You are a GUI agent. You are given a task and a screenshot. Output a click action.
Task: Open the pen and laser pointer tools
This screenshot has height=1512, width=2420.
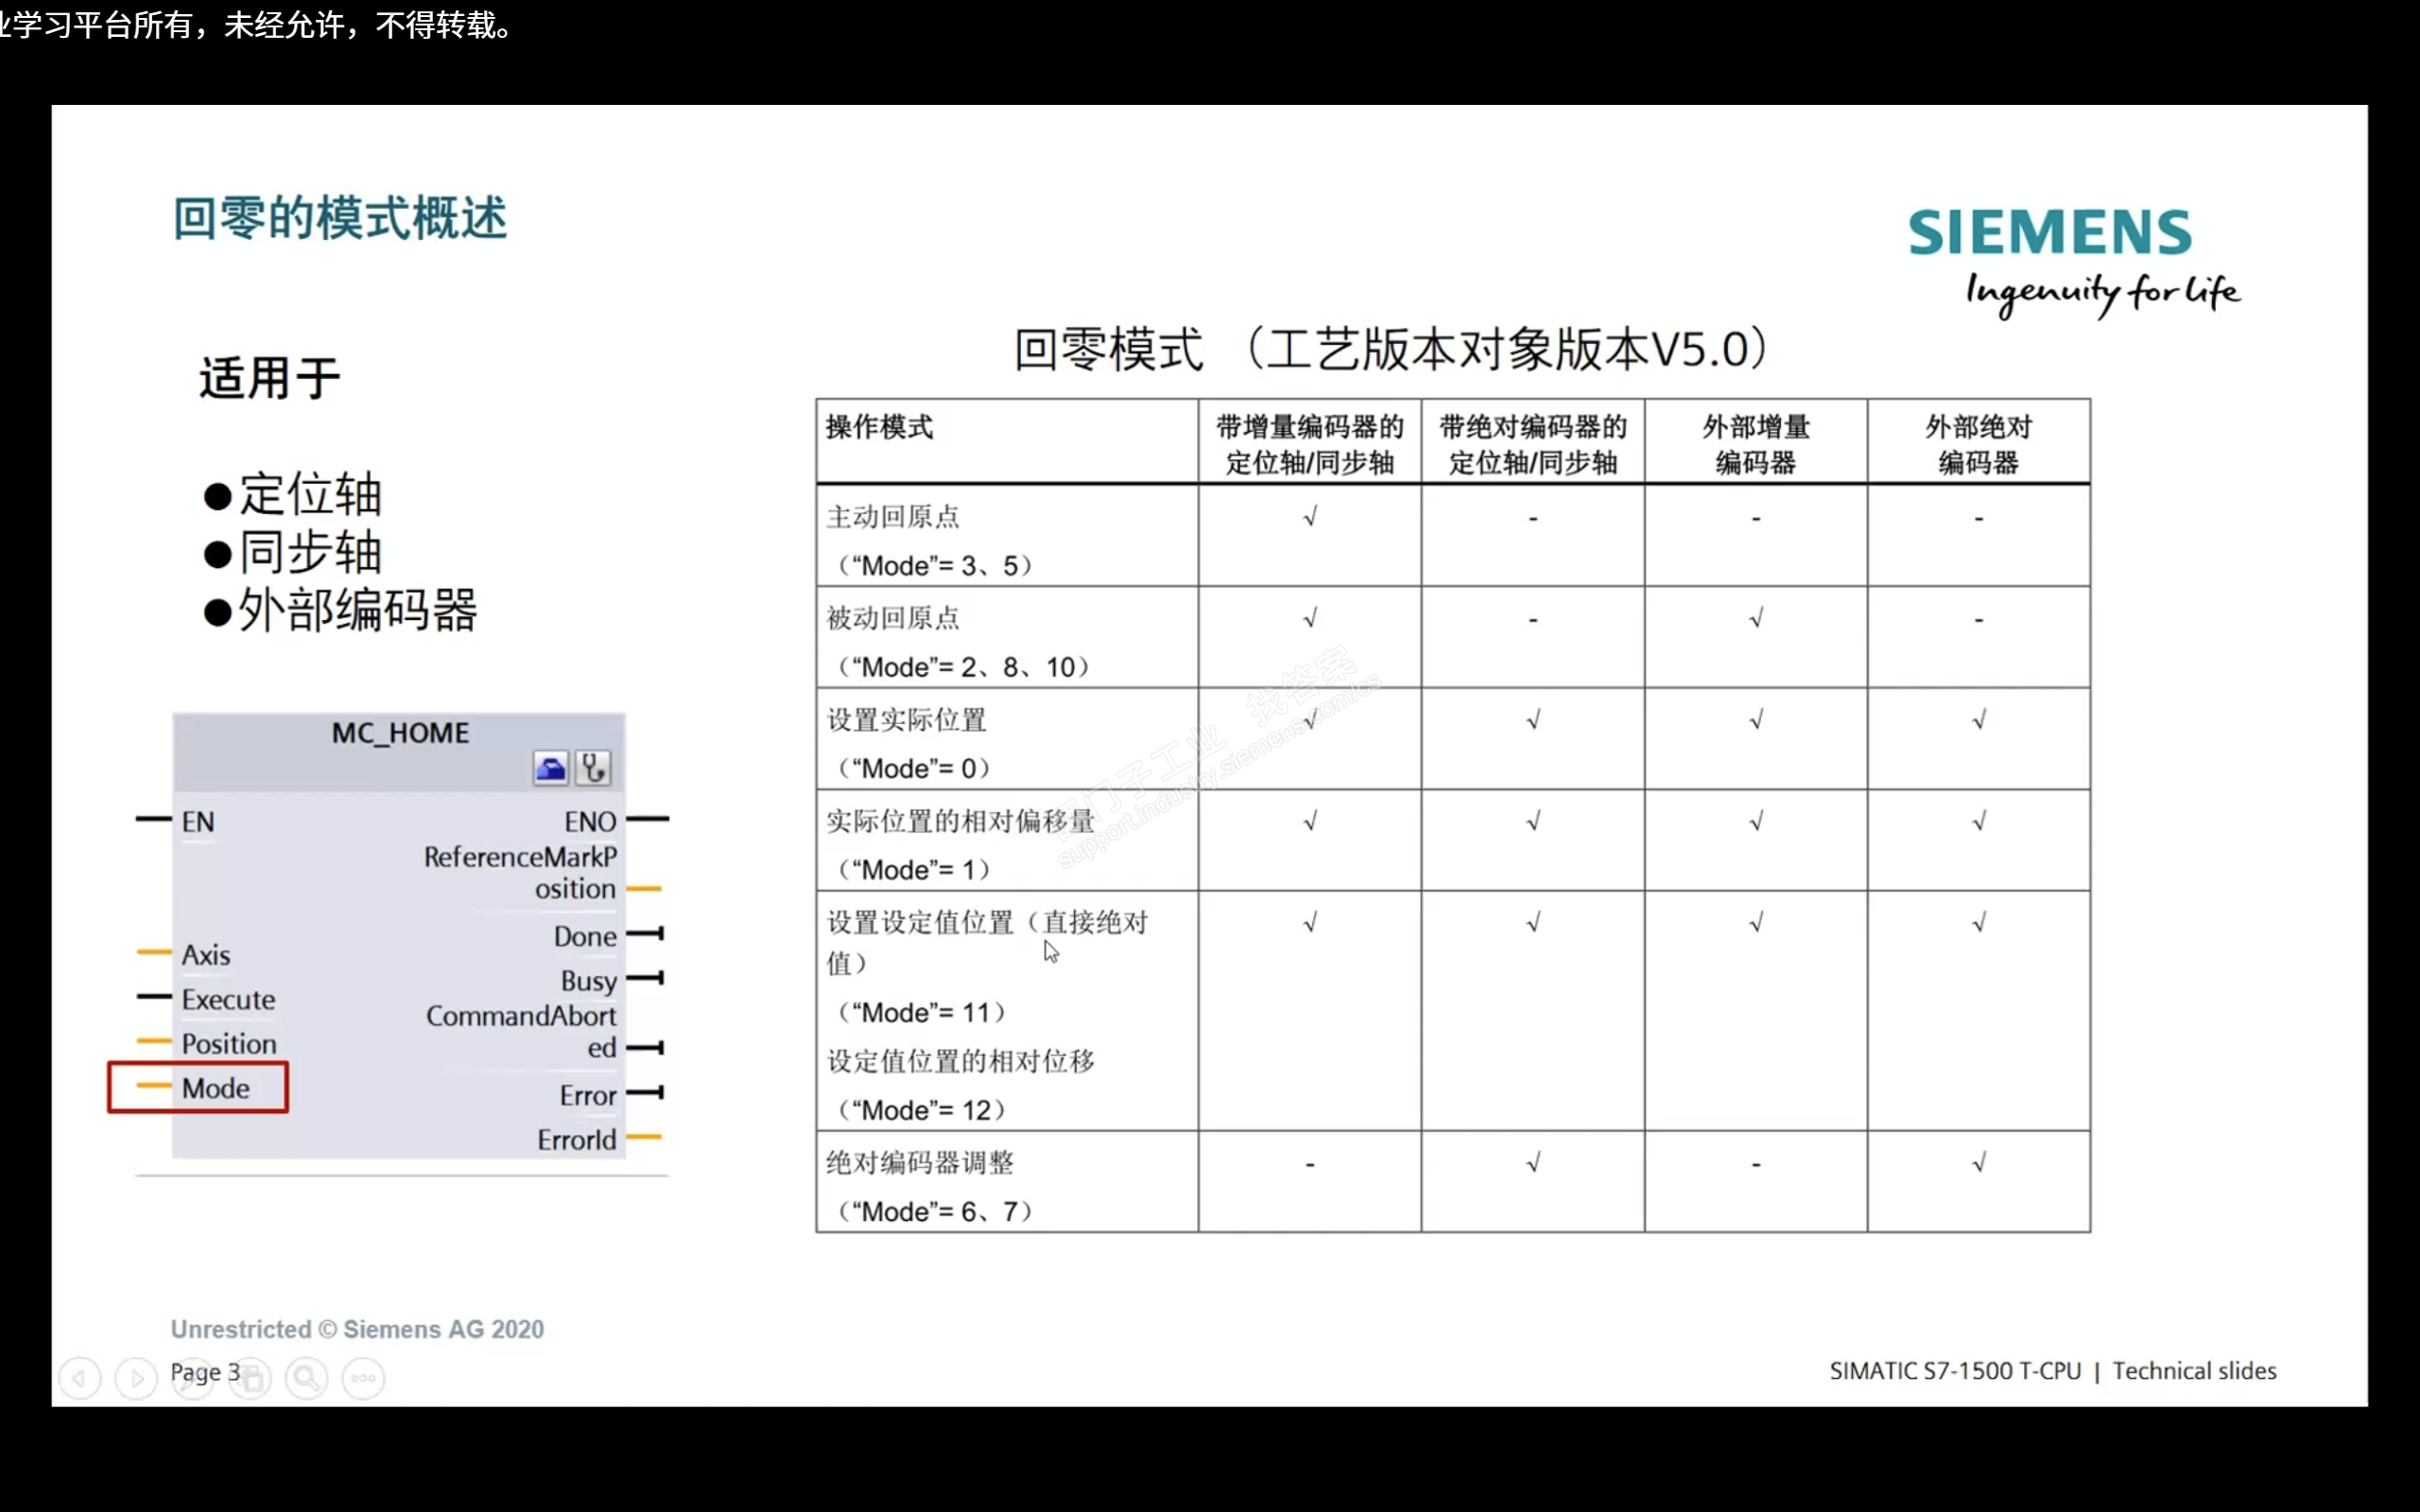click(193, 1378)
